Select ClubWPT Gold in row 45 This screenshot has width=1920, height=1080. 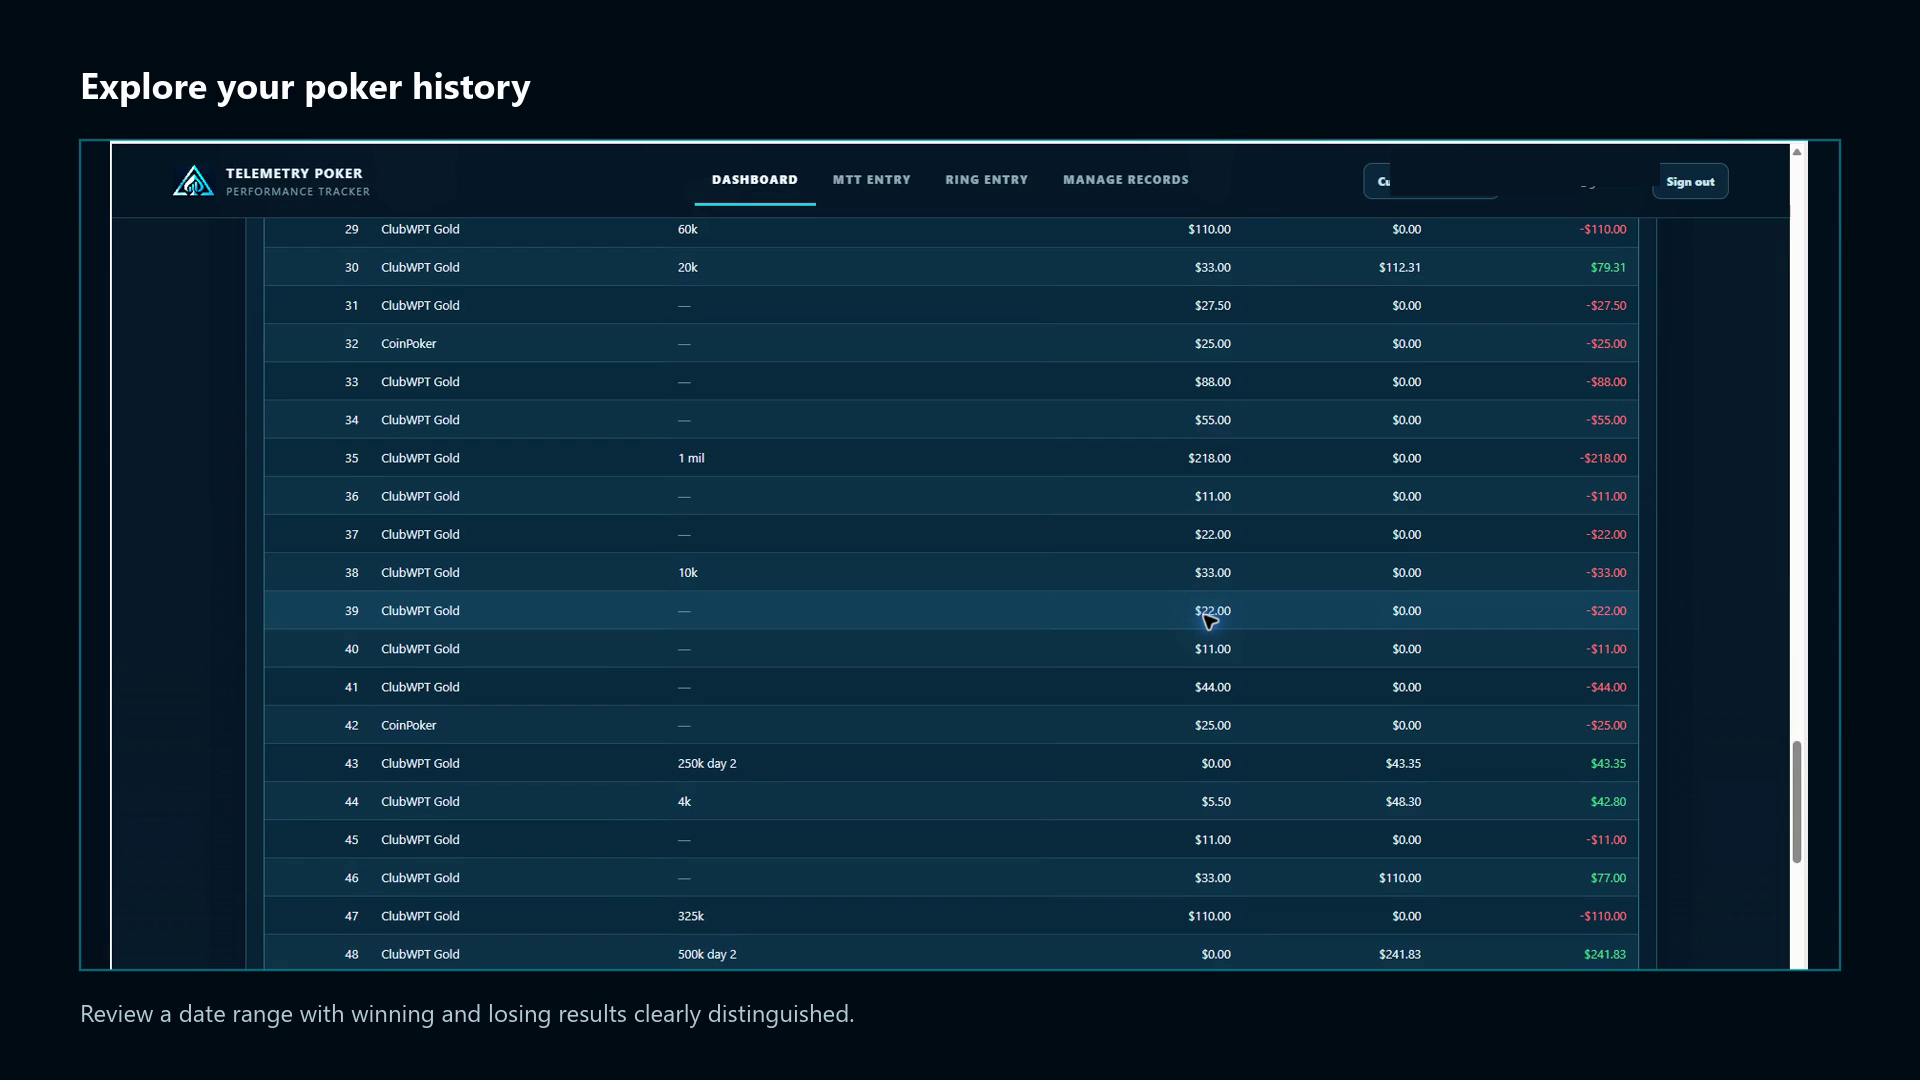coord(420,840)
